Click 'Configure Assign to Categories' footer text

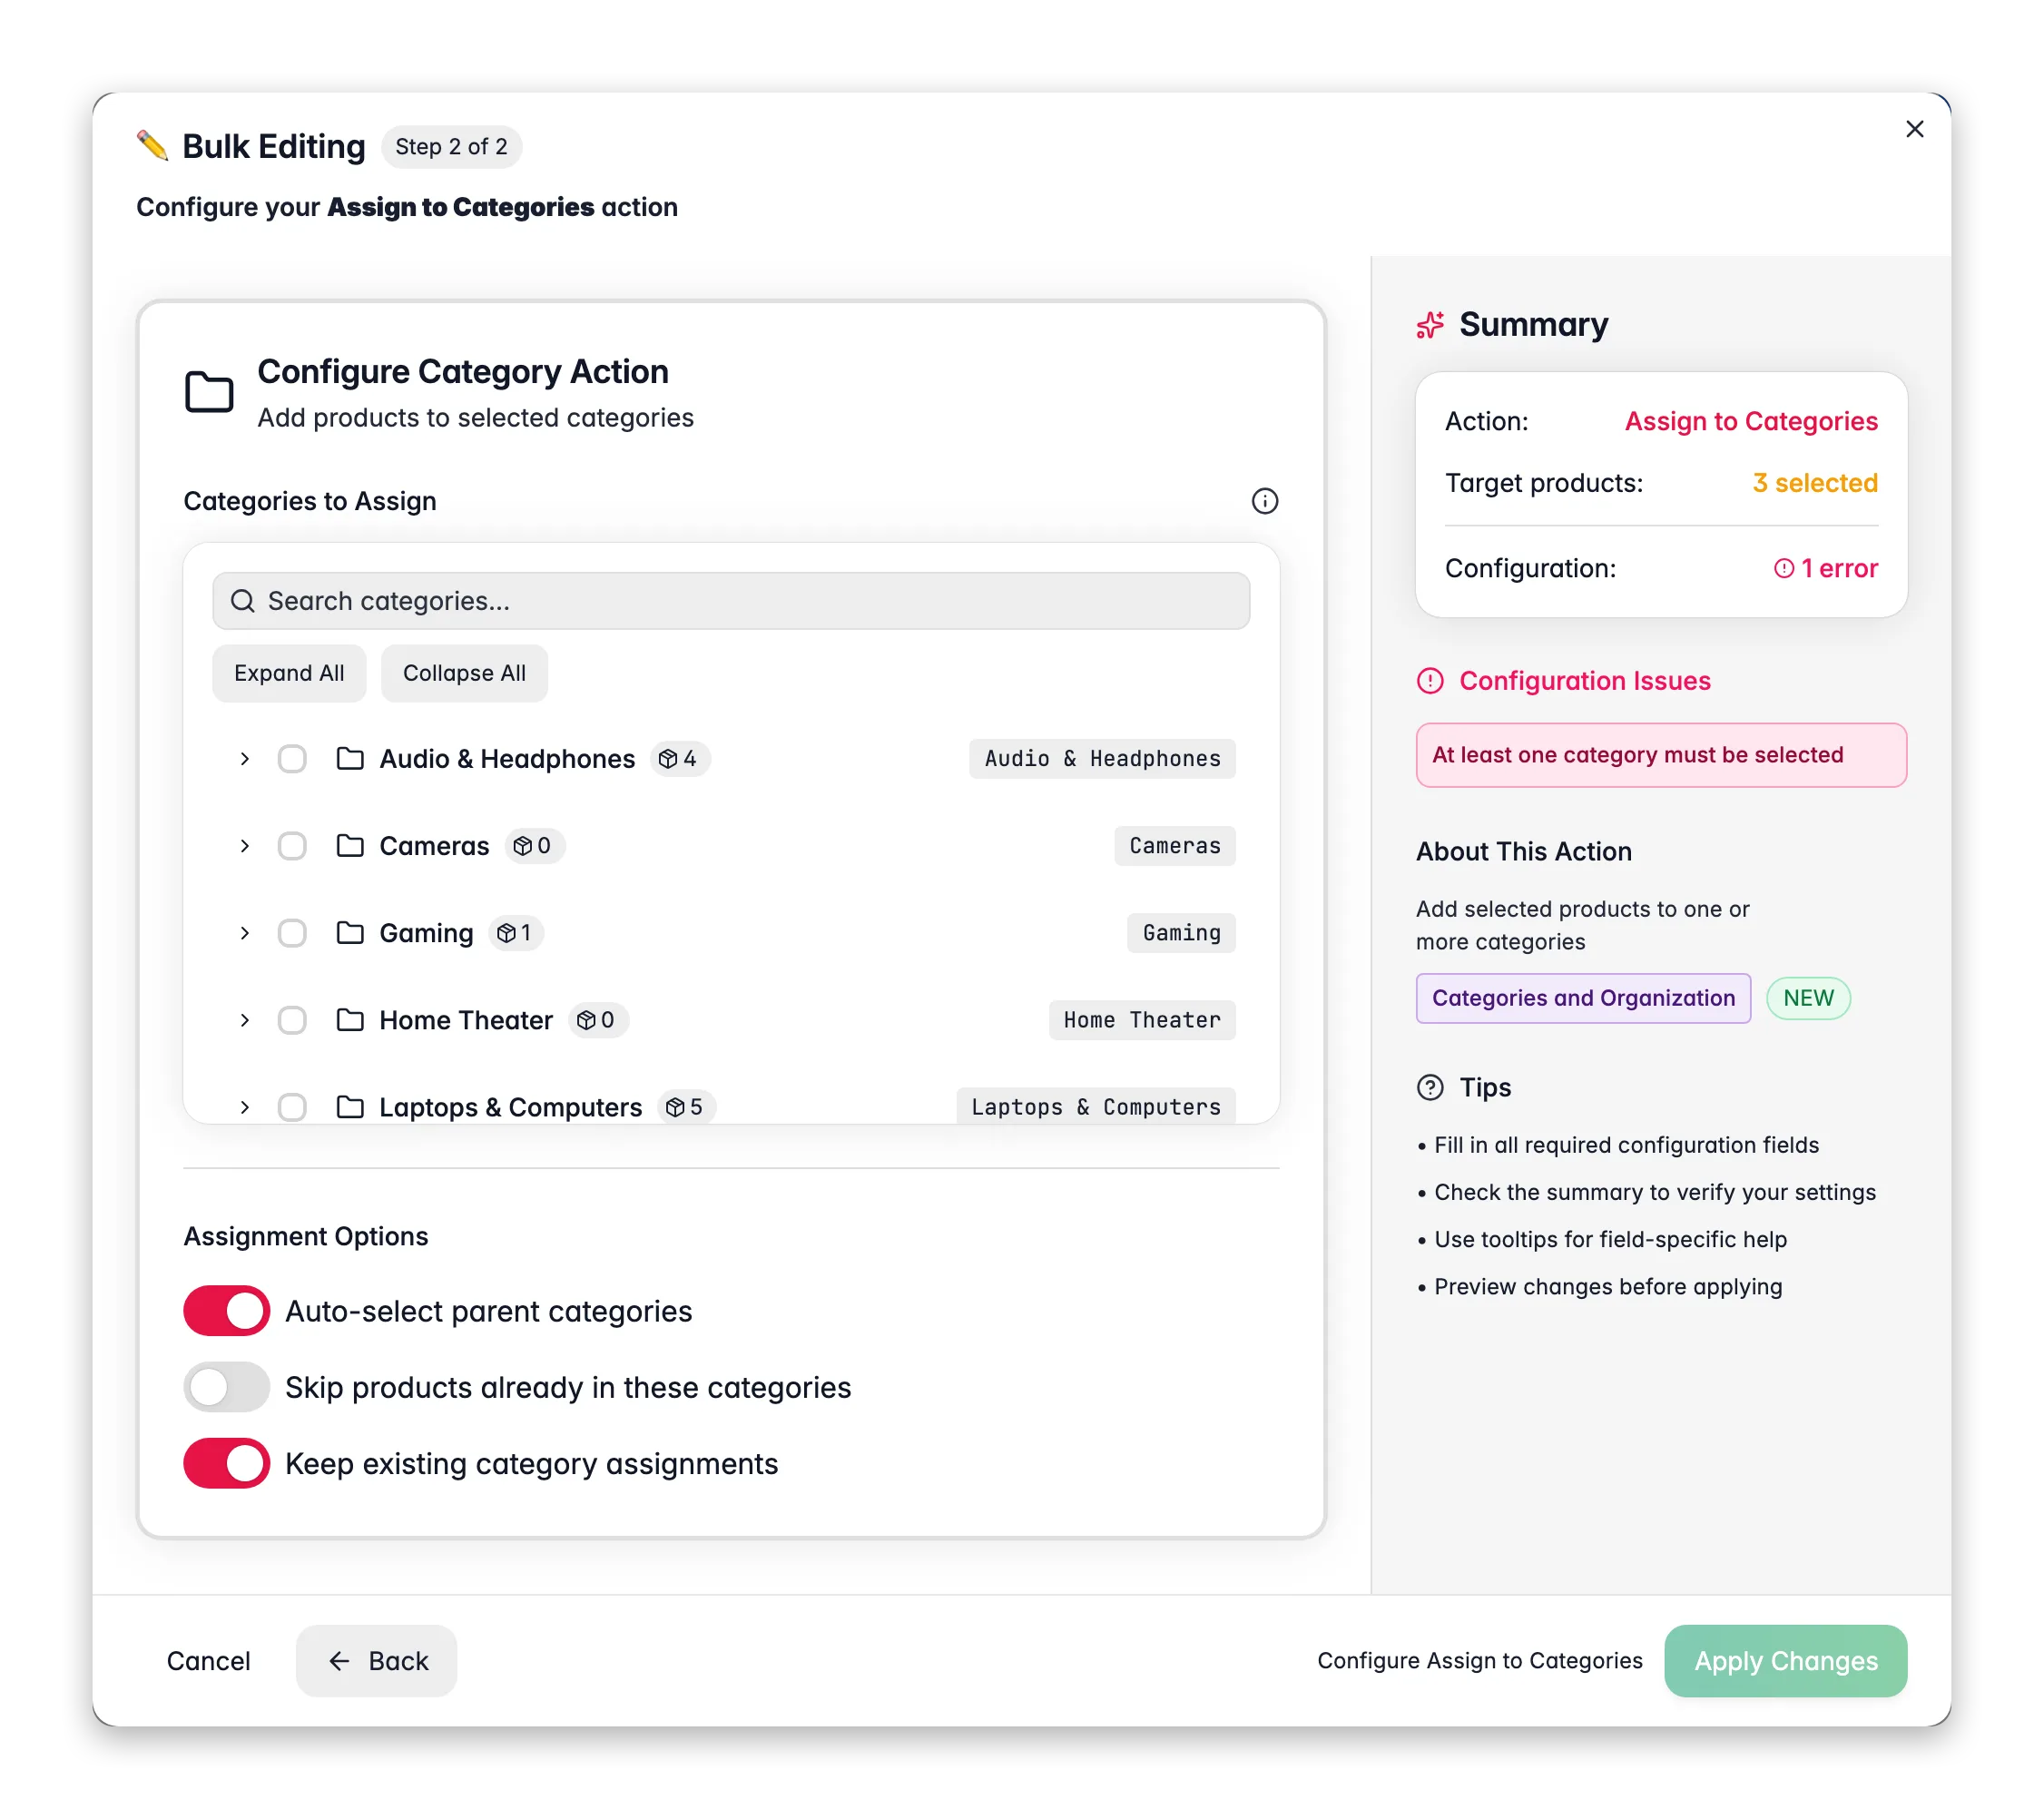pos(1479,1661)
